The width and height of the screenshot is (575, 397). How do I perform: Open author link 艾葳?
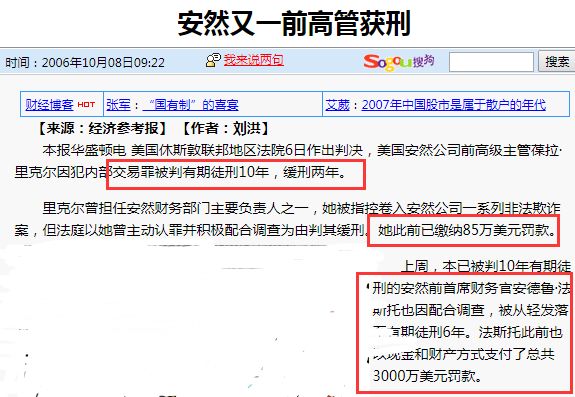[x=337, y=105]
